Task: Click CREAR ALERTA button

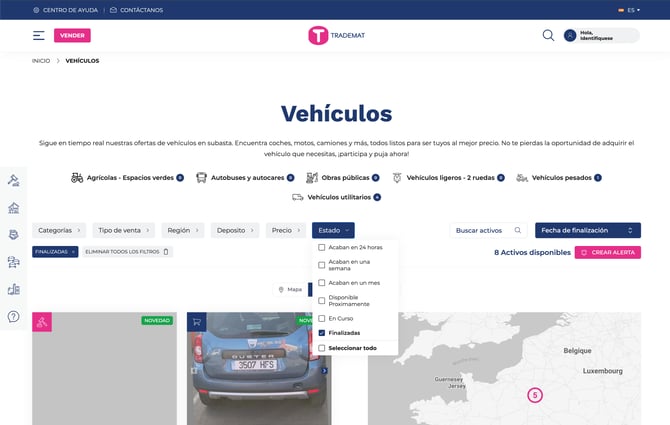Action: 608,252
